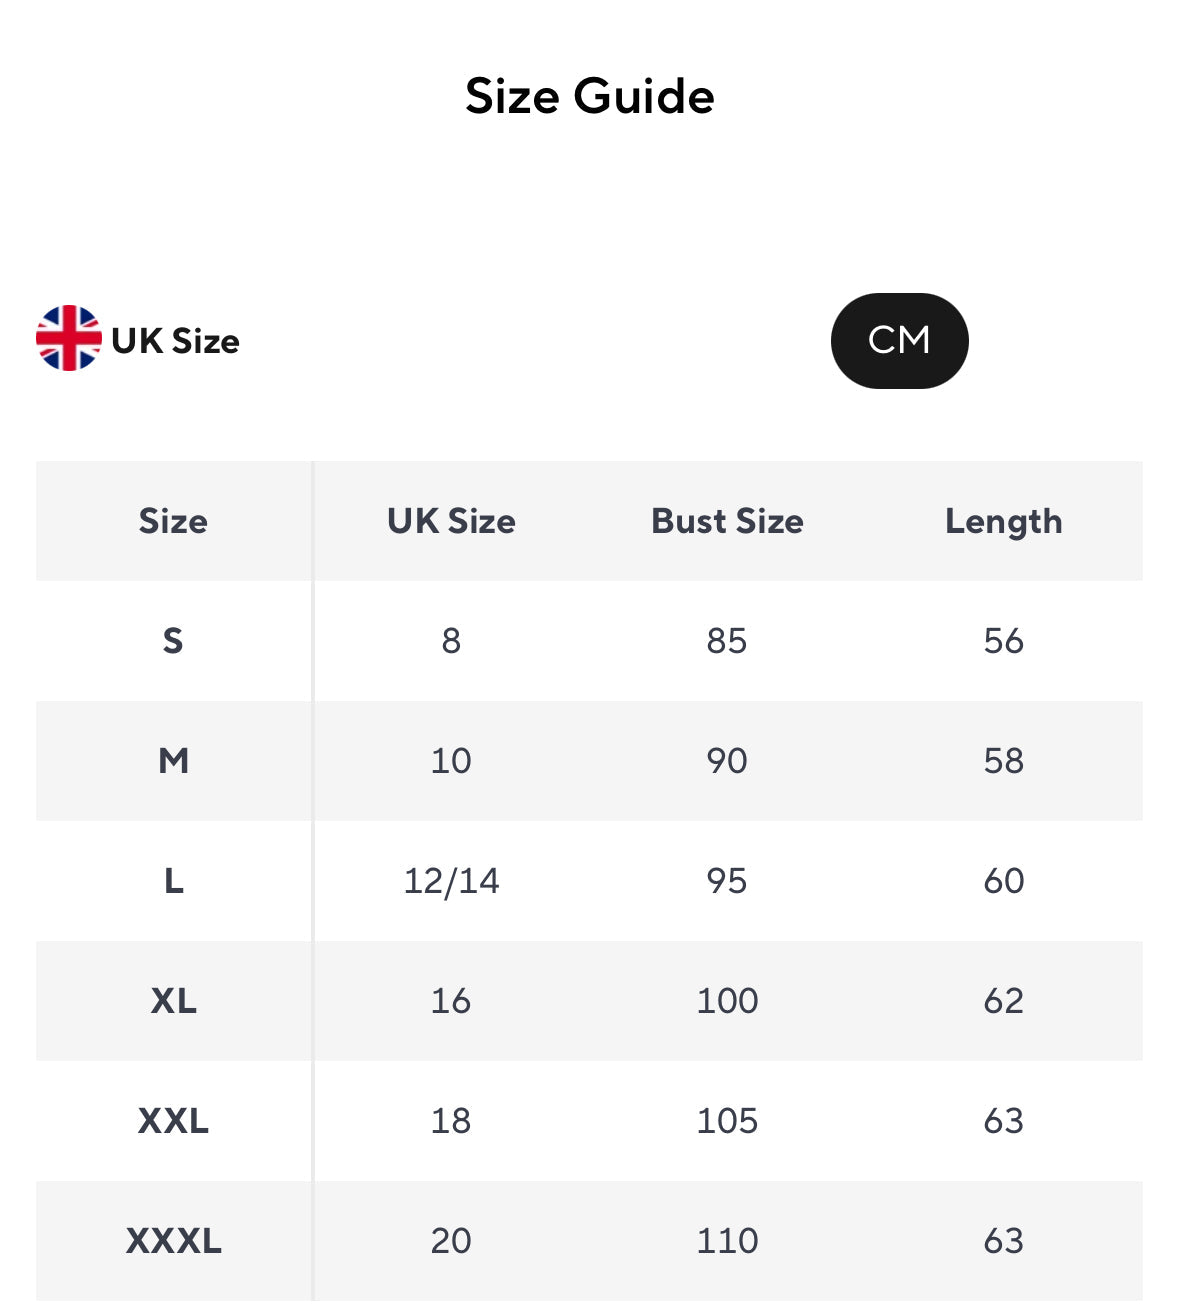
Task: Click length value 56
Action: 1003,640
